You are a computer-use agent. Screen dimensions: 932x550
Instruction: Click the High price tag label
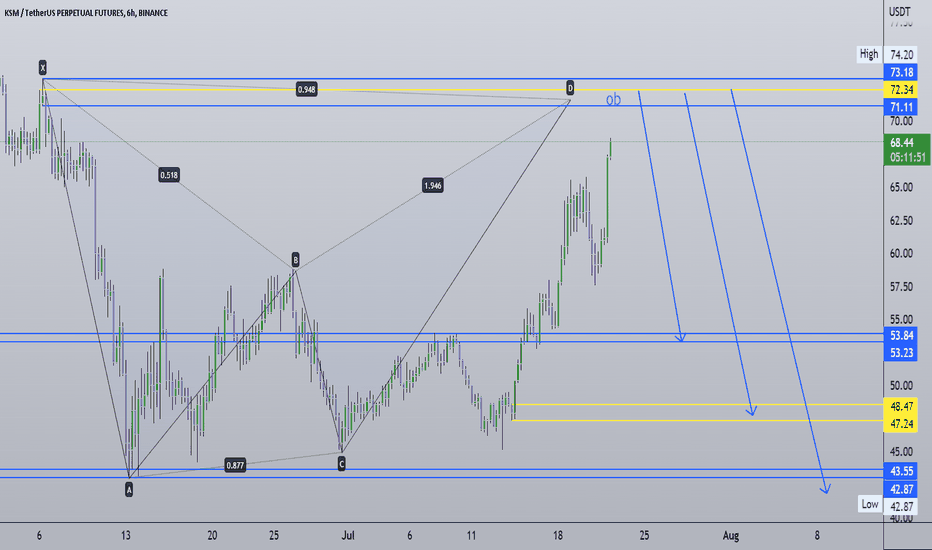pyautogui.click(x=868, y=54)
